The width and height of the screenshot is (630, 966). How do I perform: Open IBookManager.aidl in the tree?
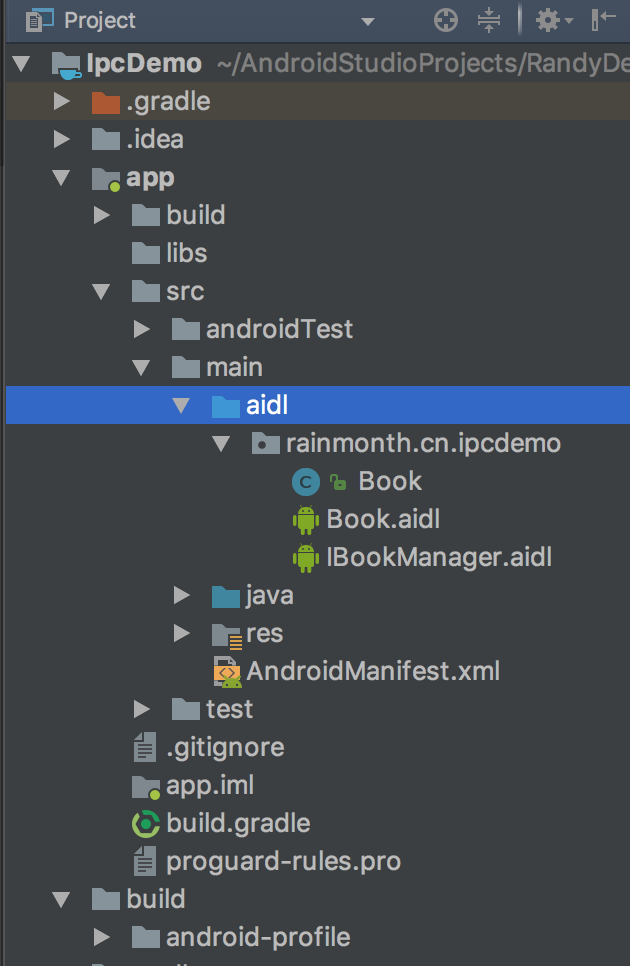(x=438, y=557)
